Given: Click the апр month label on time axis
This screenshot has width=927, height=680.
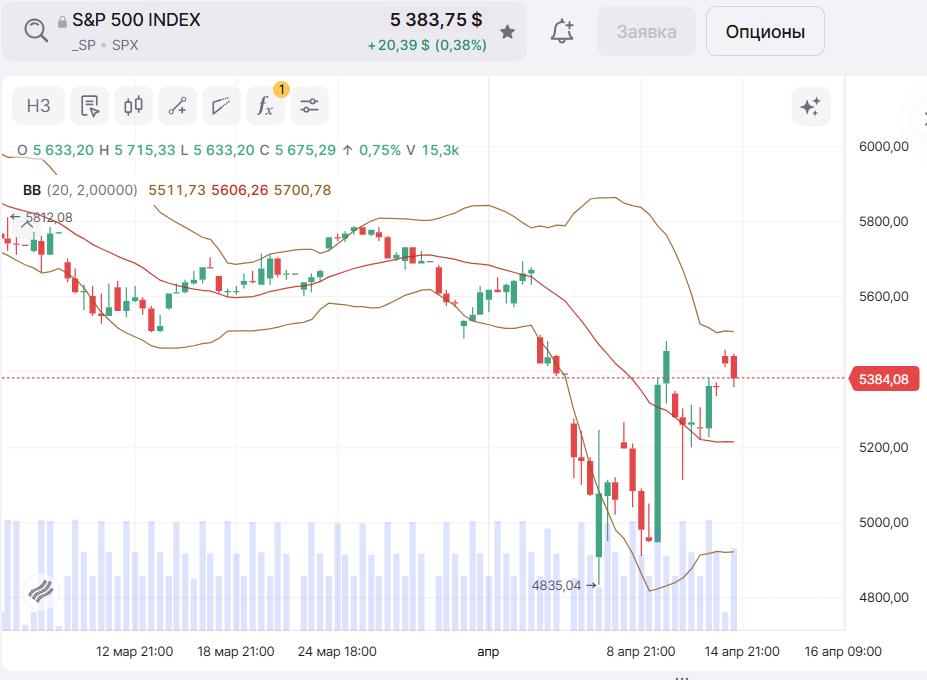Looking at the screenshot, I should 488,652.
